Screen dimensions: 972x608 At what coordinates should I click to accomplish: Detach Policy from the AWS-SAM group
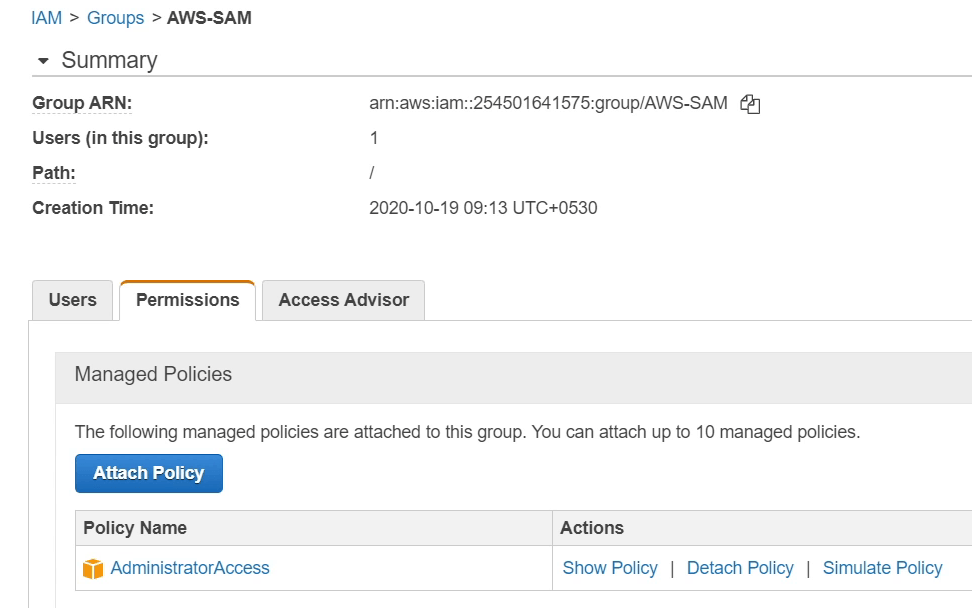point(740,568)
